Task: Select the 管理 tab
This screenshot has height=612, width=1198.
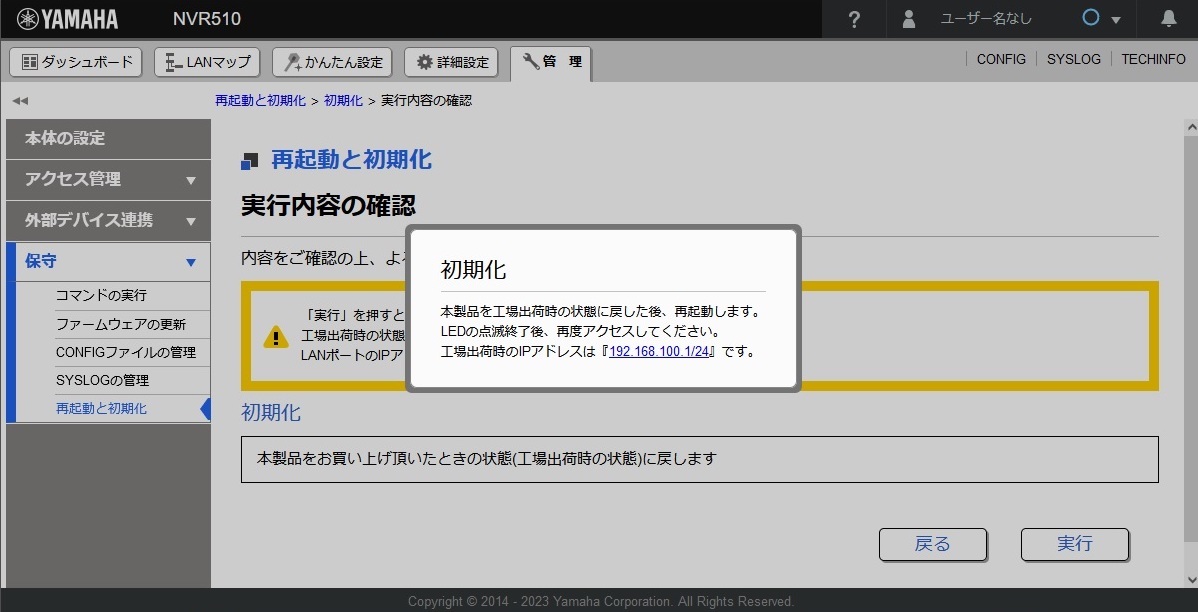Action: pyautogui.click(x=551, y=63)
